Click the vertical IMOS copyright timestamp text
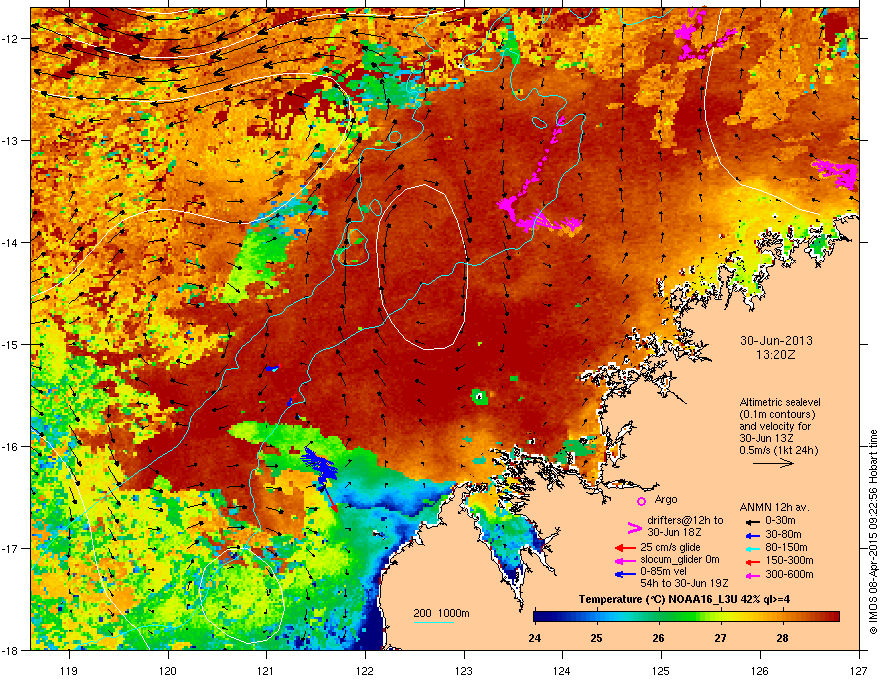880x680 pixels. [873, 532]
